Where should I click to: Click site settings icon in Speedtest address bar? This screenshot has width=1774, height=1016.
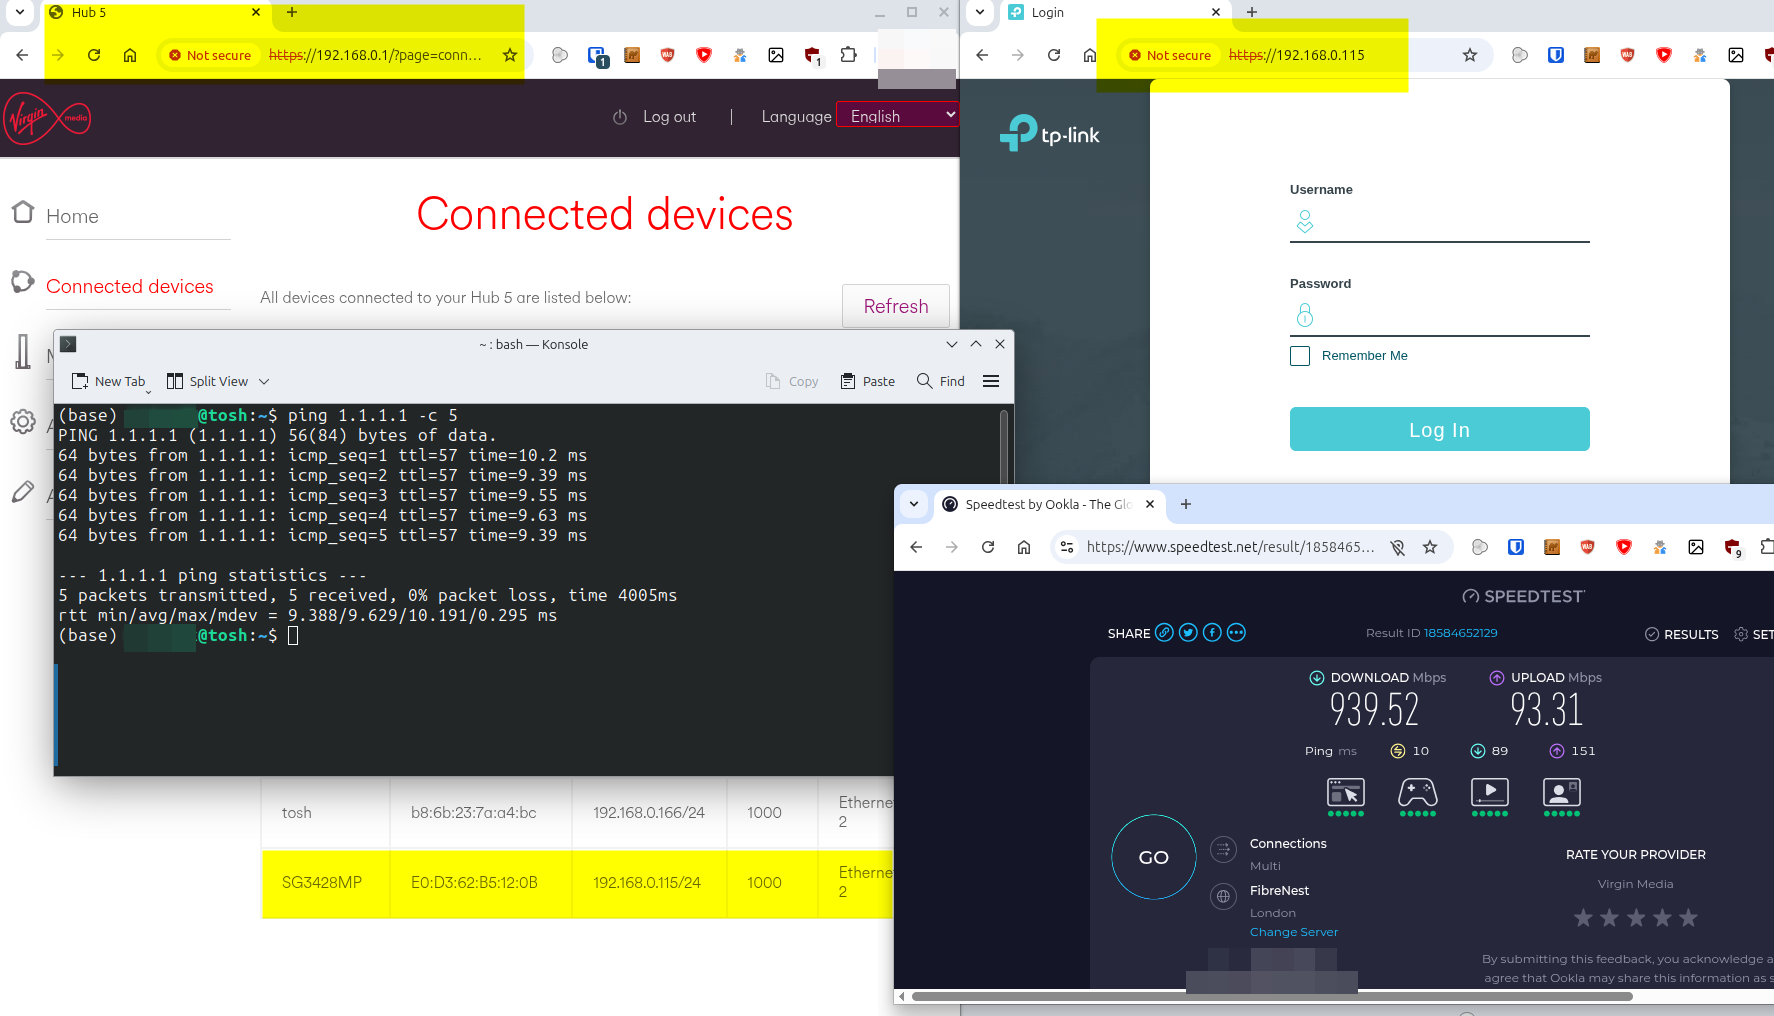tap(1067, 547)
